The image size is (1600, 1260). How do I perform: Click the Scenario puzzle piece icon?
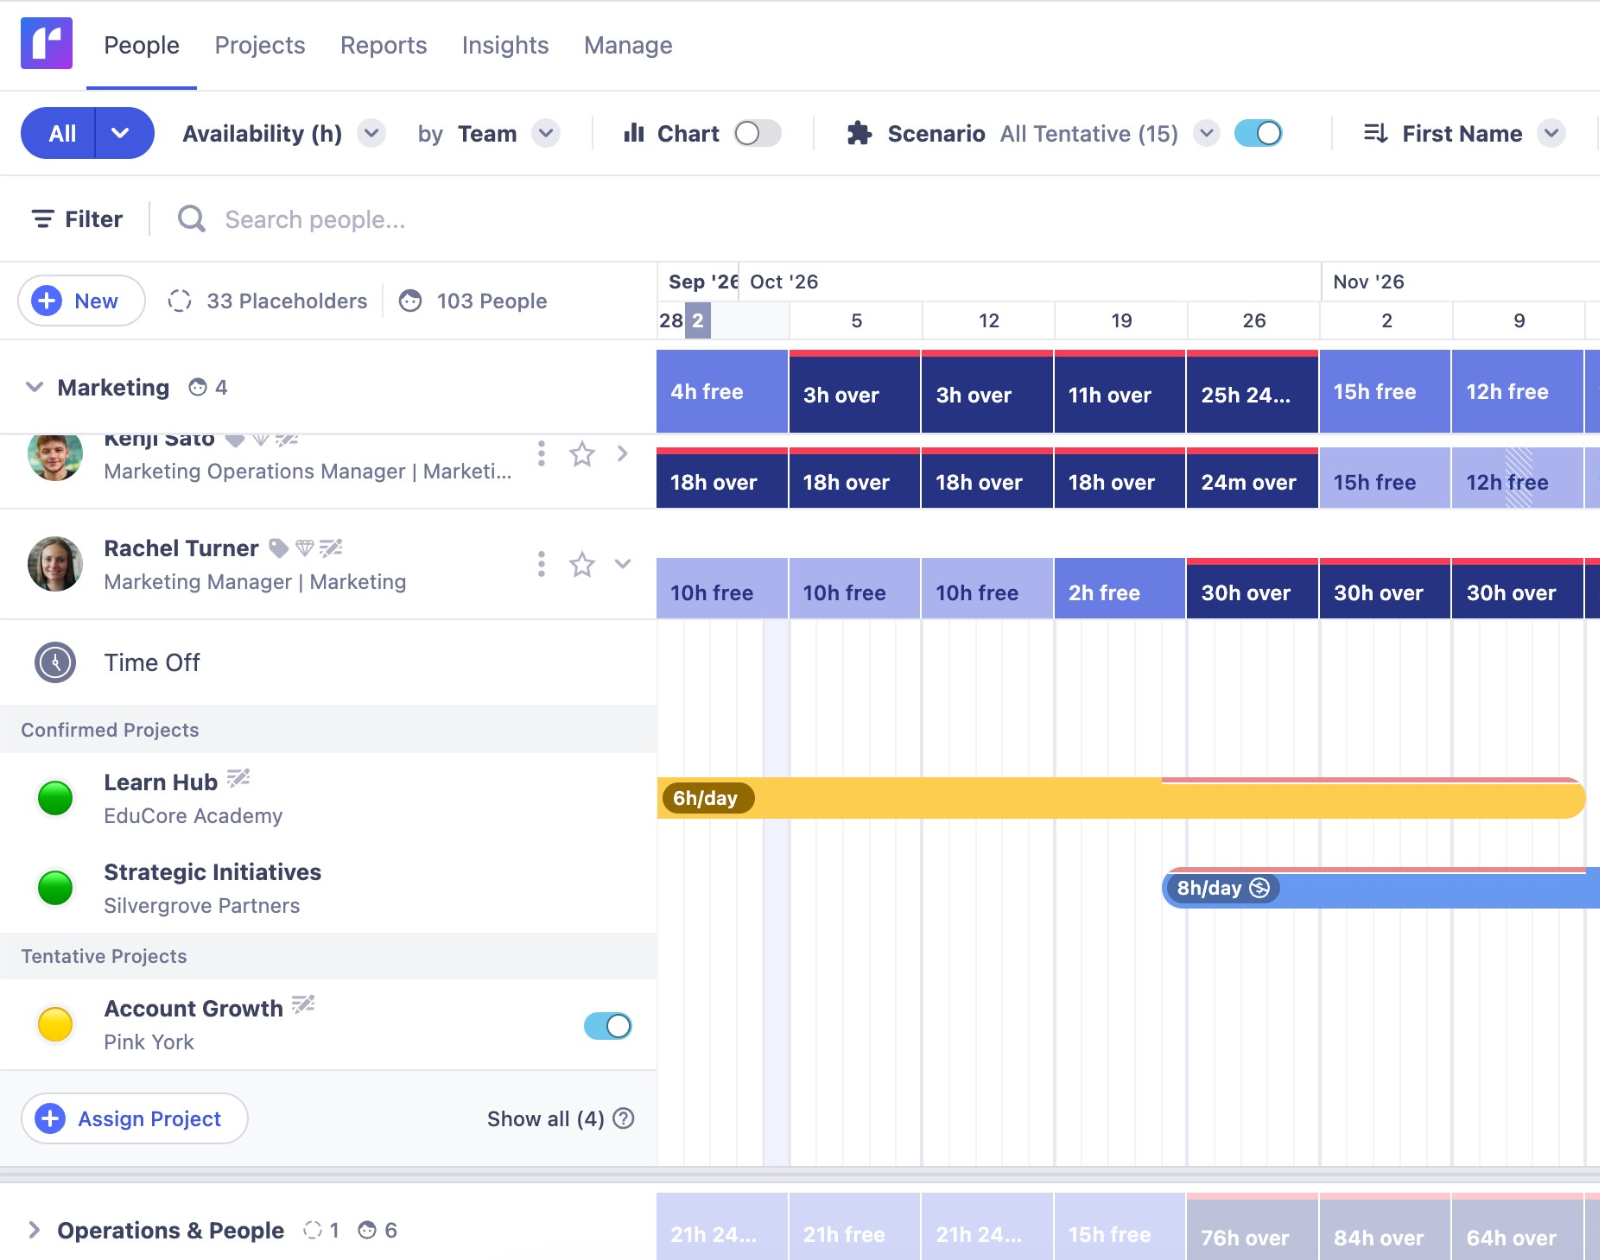pyautogui.click(x=859, y=133)
